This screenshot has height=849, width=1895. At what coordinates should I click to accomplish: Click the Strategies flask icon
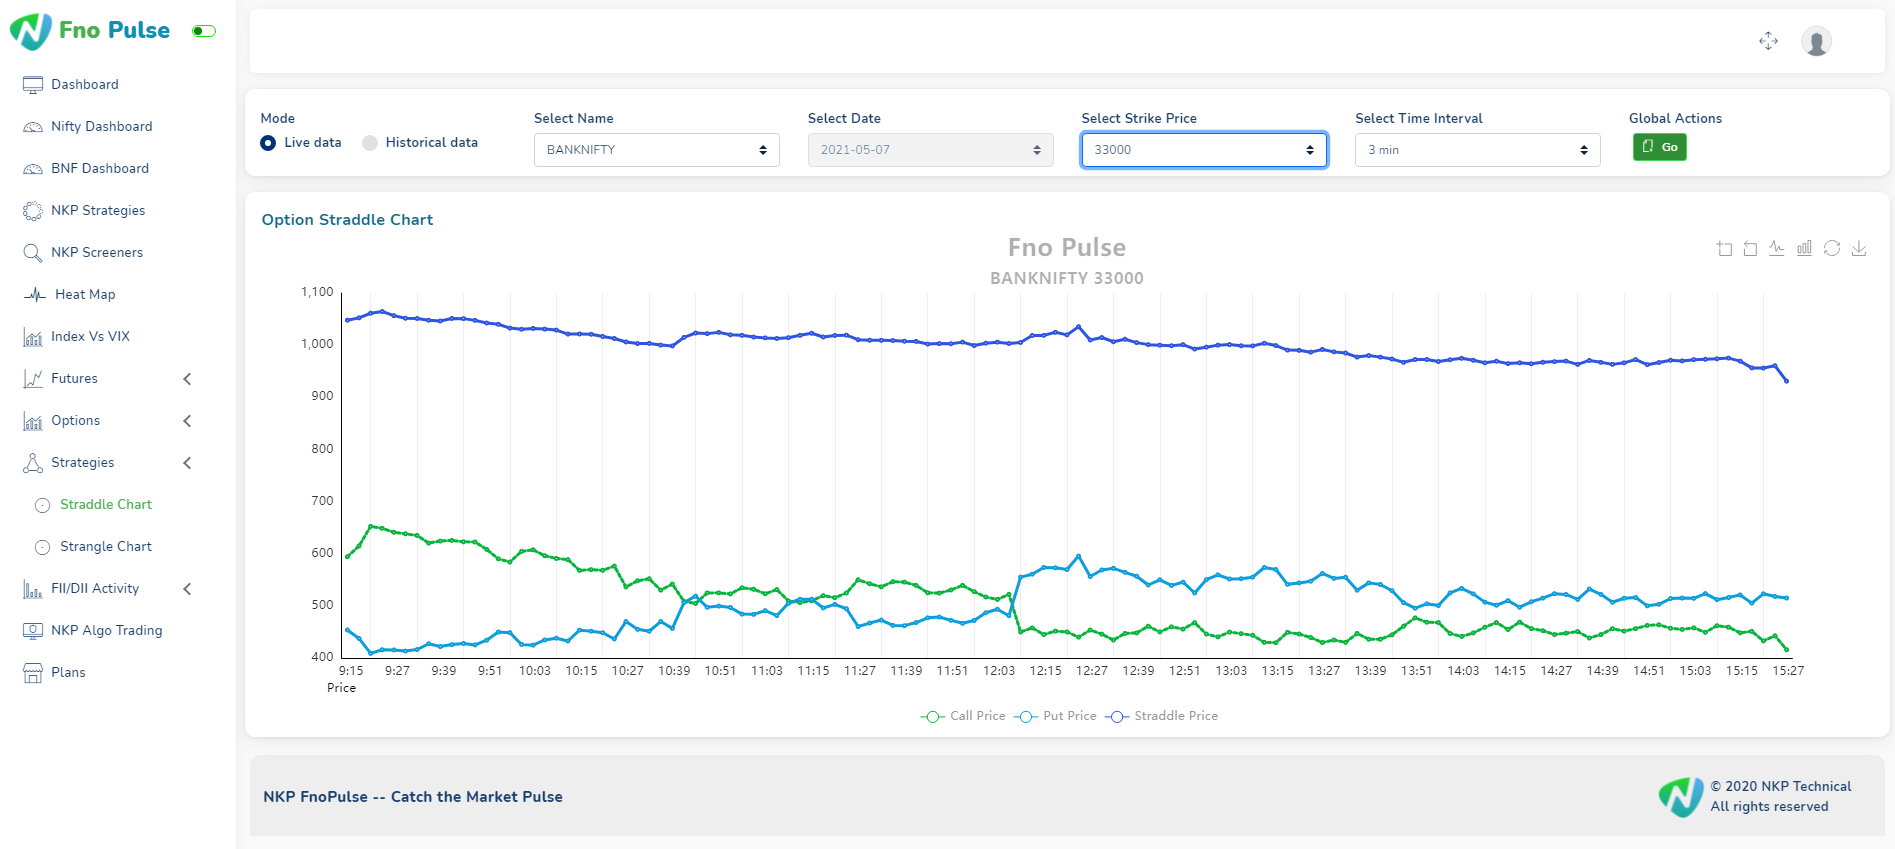(33, 463)
